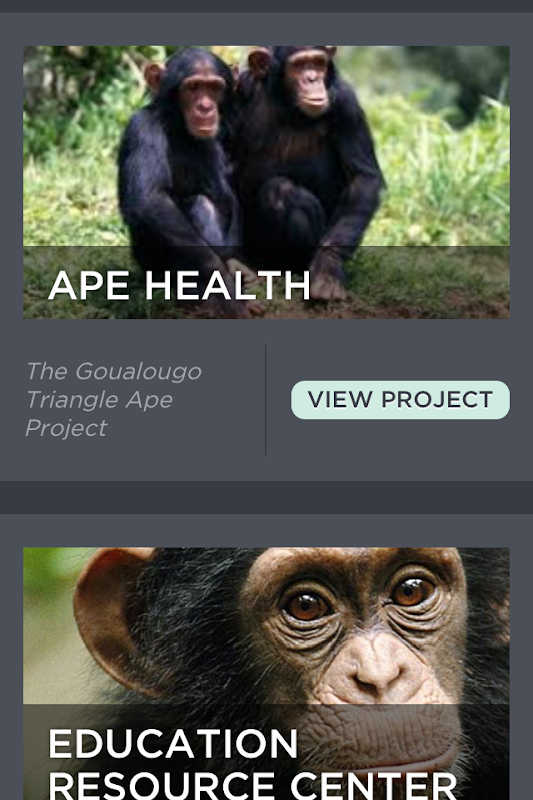Click the dark strip above Ape Health card

coord(266,6)
